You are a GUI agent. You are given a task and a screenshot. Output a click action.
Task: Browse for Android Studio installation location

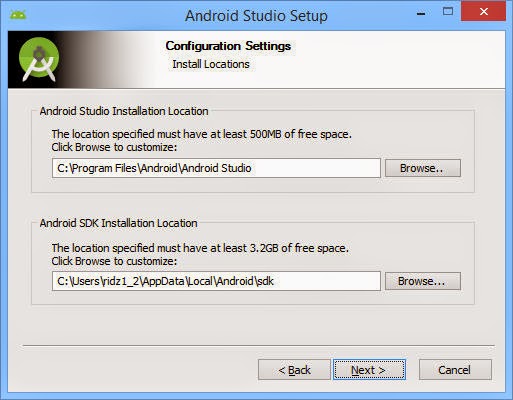(423, 168)
